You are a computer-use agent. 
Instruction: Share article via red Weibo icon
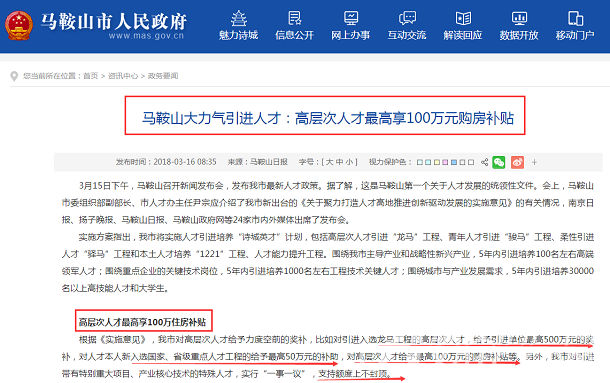pos(517,162)
